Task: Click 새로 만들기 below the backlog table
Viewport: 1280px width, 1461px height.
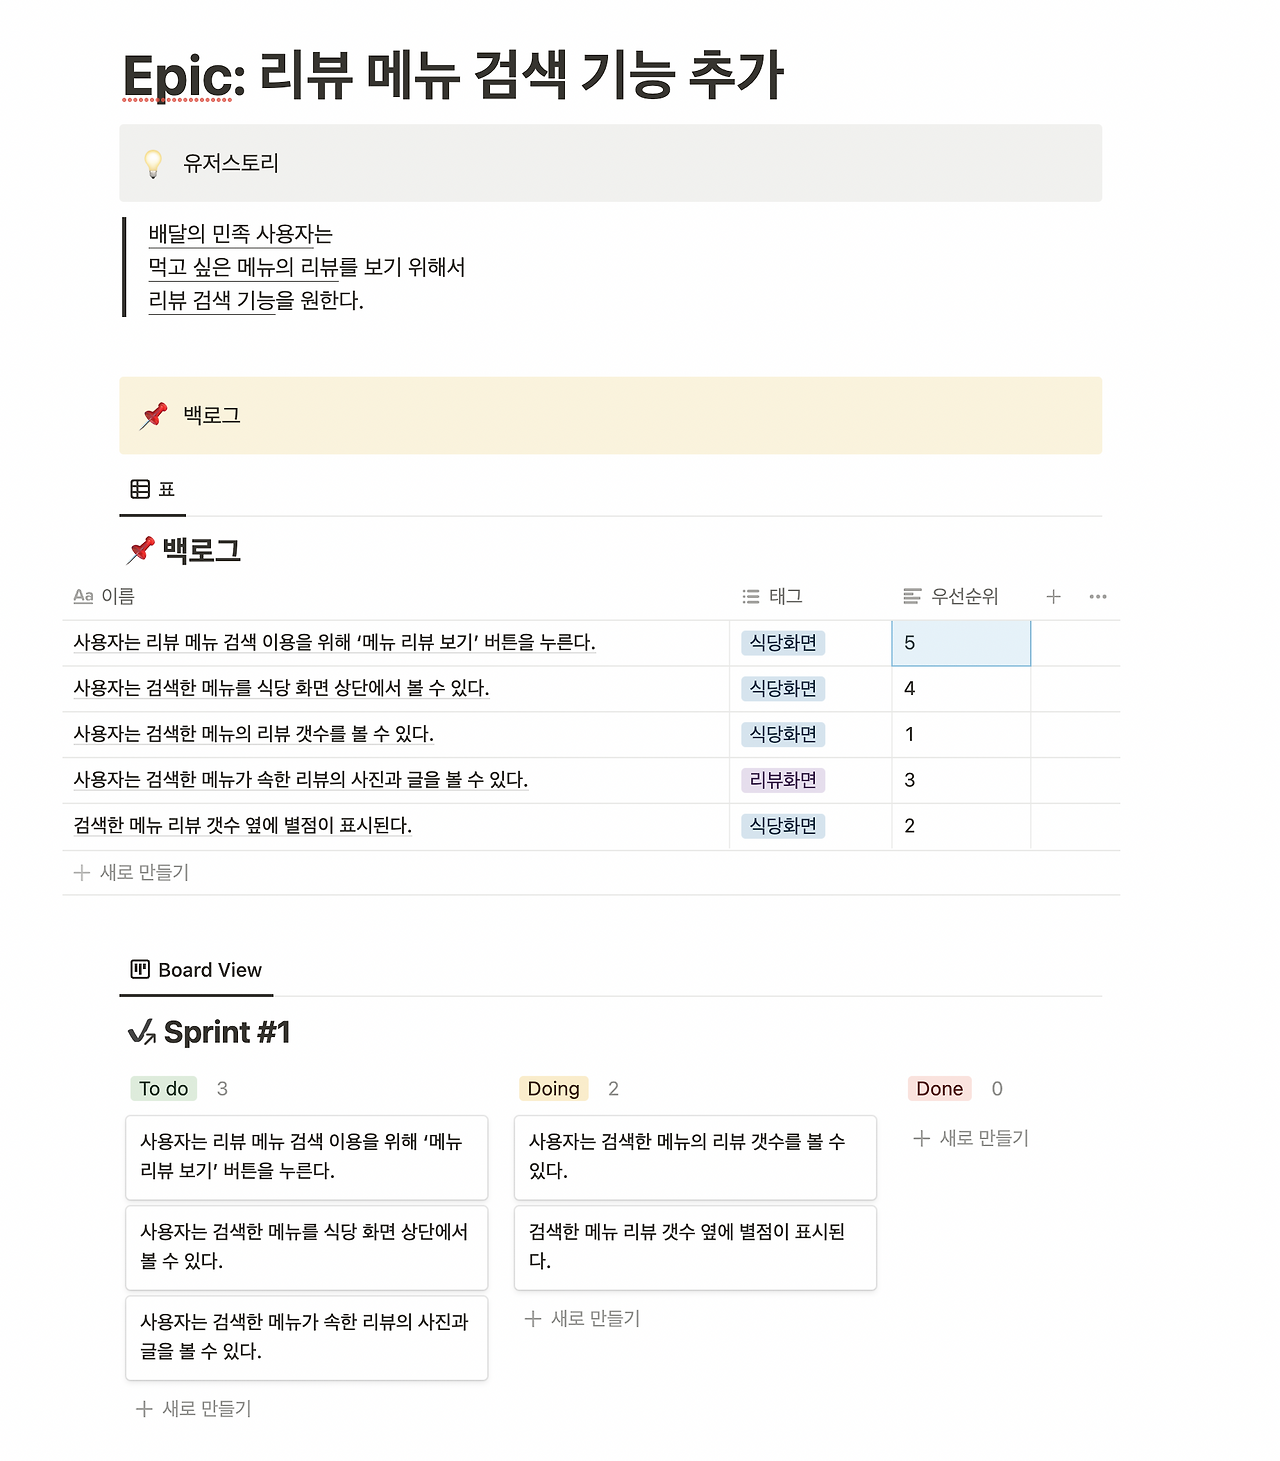Action: (133, 872)
